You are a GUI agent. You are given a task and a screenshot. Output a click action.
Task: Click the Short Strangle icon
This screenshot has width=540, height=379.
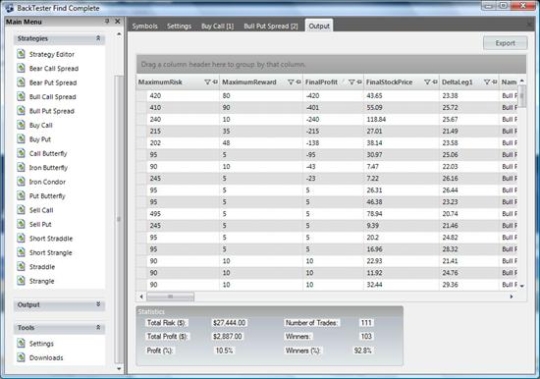(21, 252)
